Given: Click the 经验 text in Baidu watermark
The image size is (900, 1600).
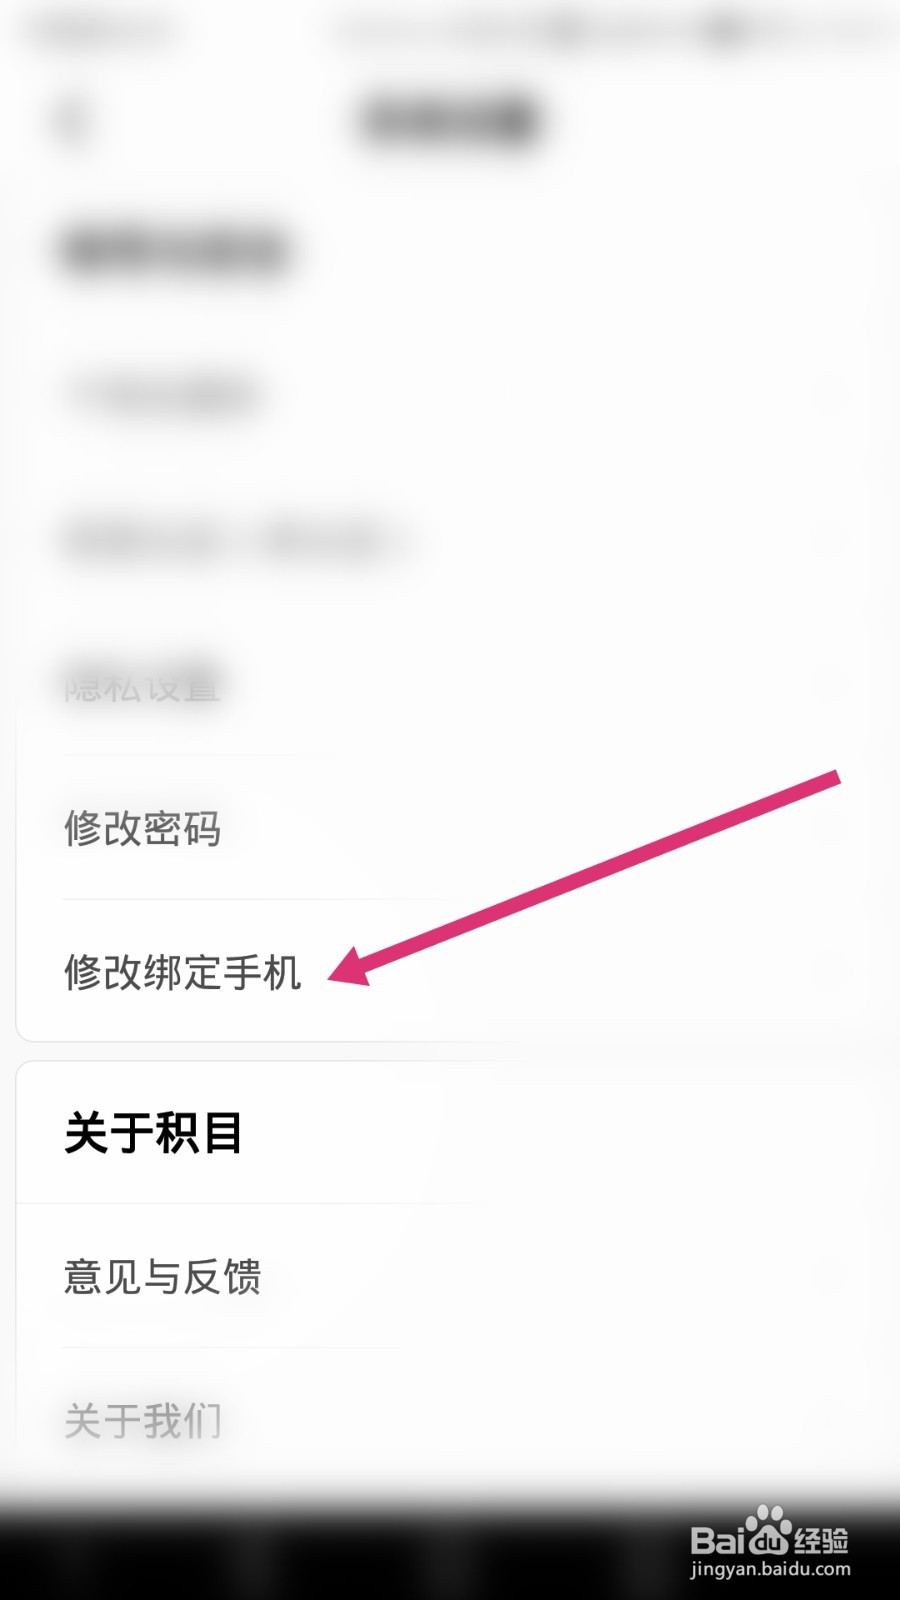Looking at the screenshot, I should (x=822, y=1538).
